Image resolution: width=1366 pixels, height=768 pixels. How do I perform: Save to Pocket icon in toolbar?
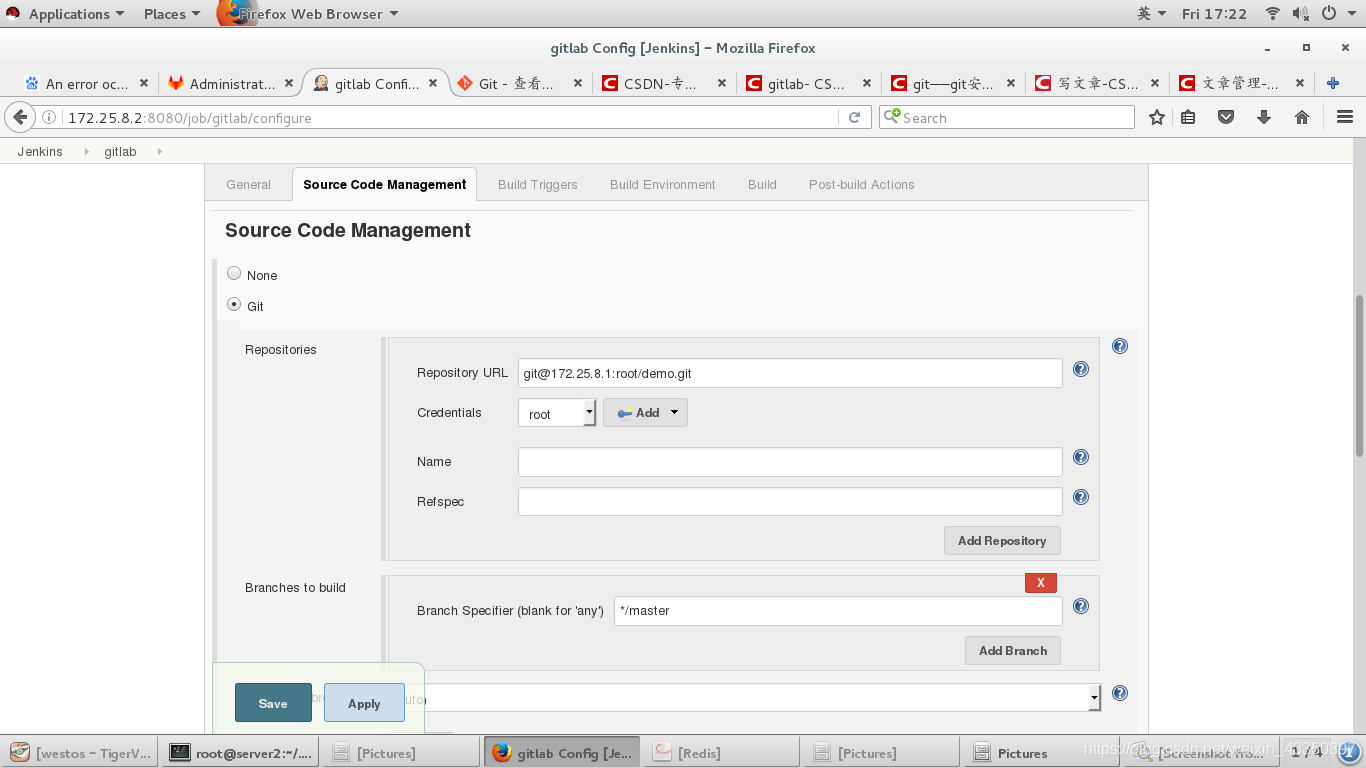pos(1226,117)
